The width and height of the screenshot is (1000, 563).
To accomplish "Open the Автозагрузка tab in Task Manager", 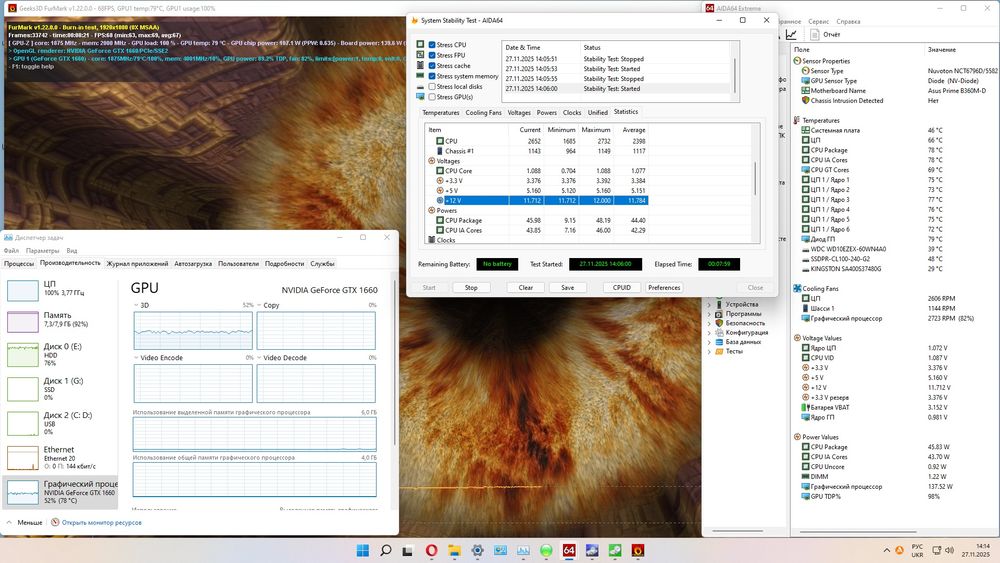I will [193, 263].
